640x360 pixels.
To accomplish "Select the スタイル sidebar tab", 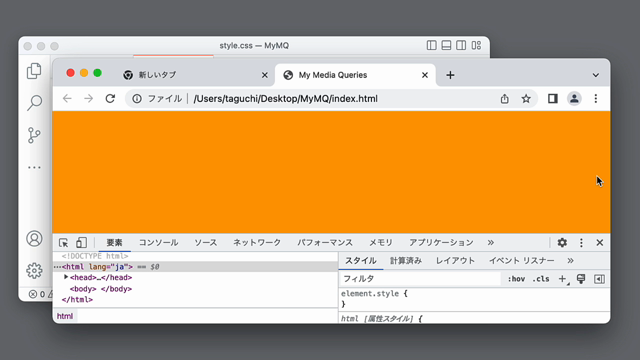I will [x=361, y=260].
